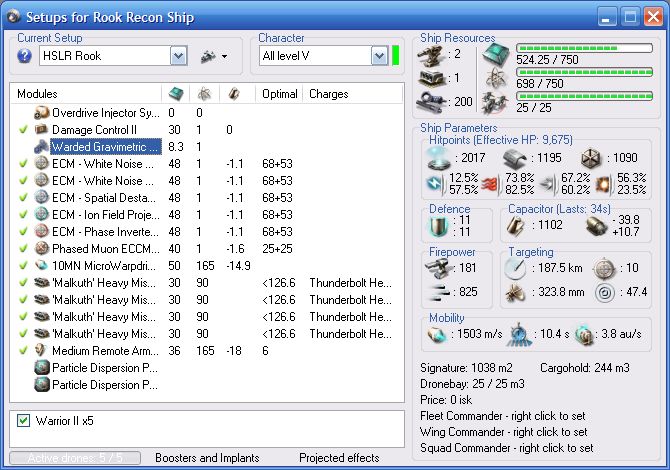Viewport: 670px width, 470px height.
Task: Click the thermal resistance flame icon
Action: pyautogui.click(x=490, y=184)
